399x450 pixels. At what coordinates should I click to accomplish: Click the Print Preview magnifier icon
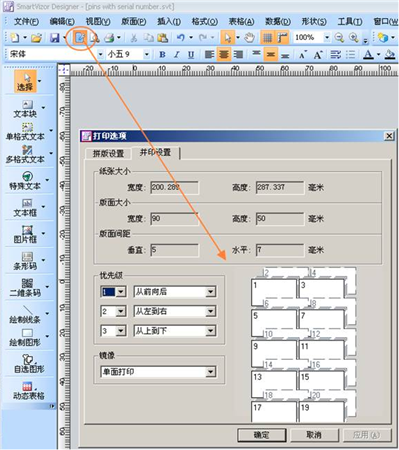pos(95,38)
